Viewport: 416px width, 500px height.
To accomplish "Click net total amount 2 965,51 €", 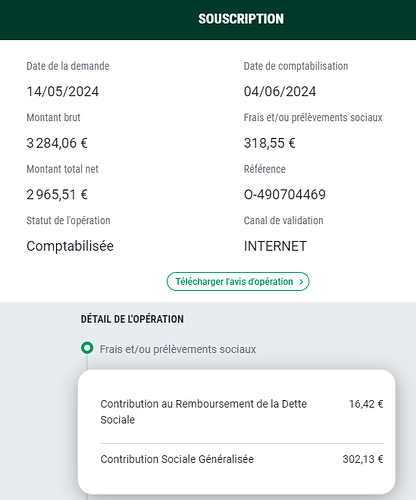I will 57,194.
